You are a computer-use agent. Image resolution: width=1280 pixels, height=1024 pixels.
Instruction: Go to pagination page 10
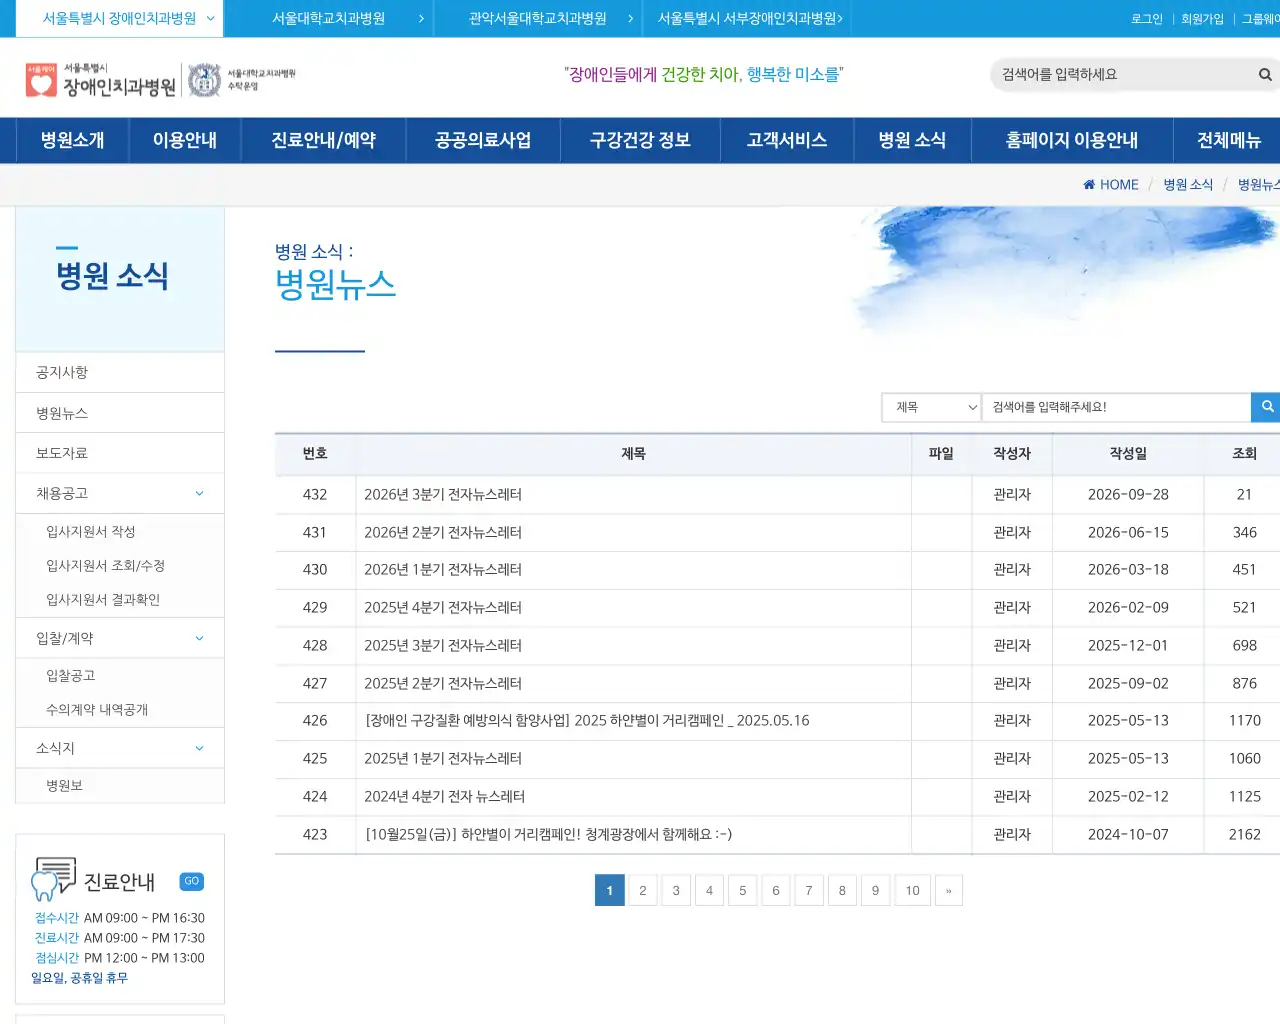click(912, 890)
